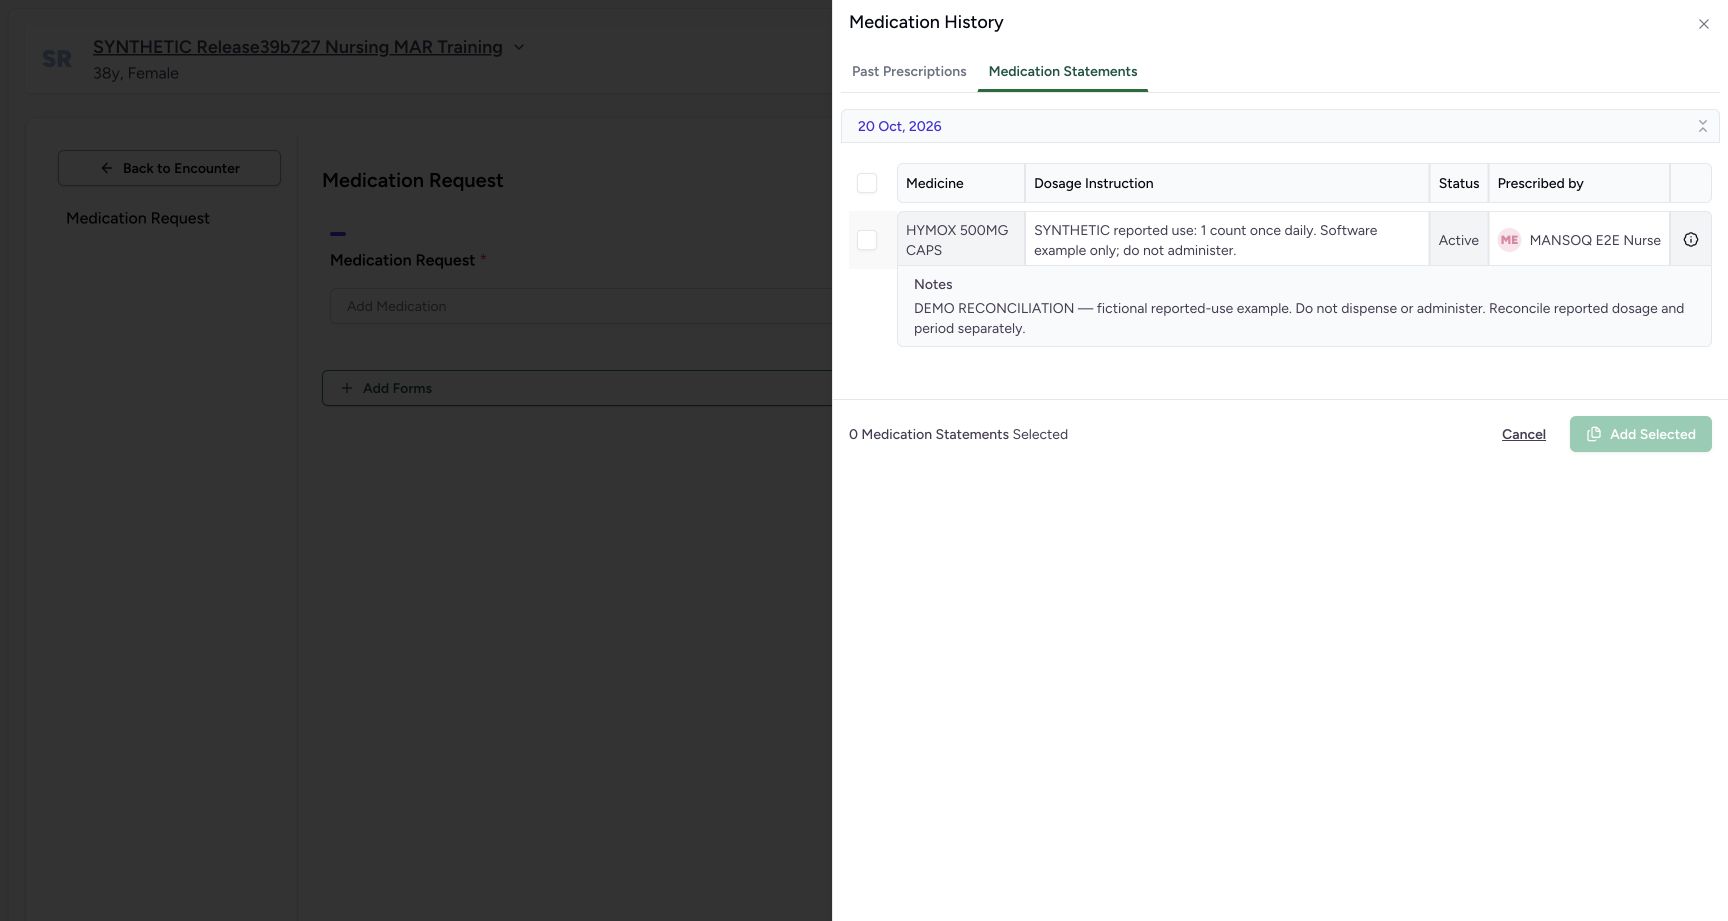Cancel the medication history selection

coord(1523,434)
